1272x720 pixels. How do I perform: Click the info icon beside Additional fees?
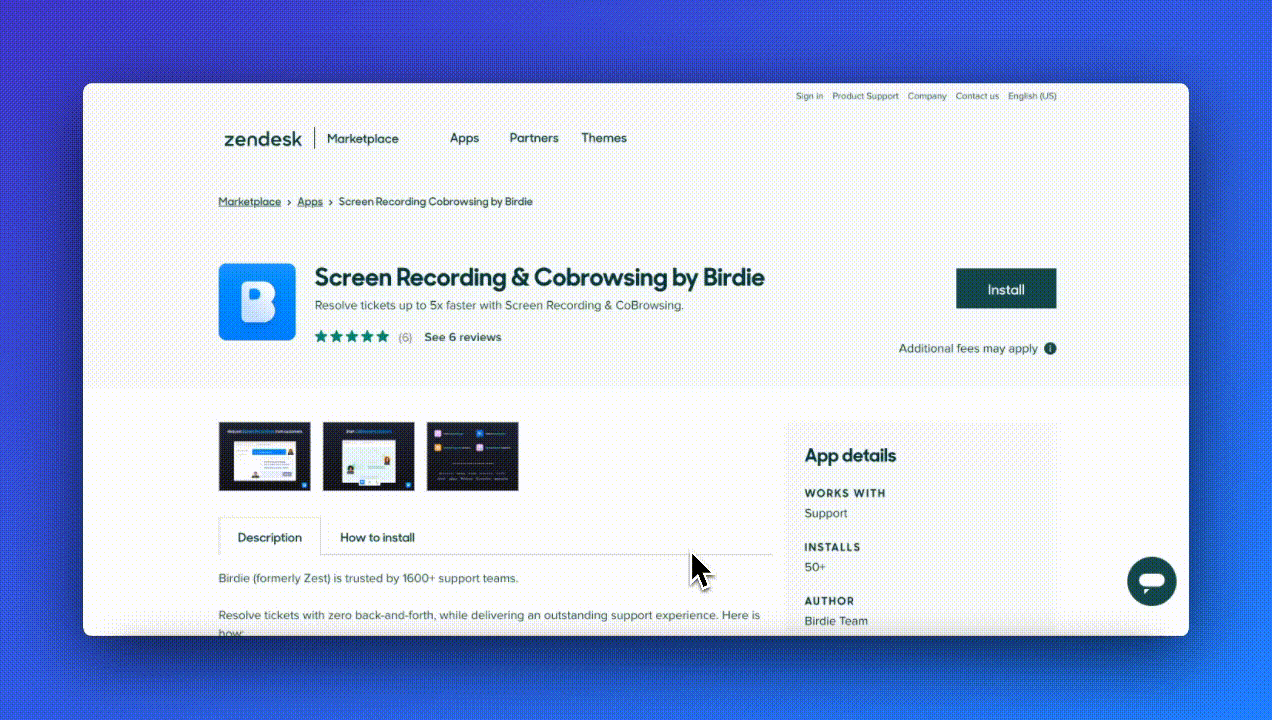click(x=1050, y=349)
